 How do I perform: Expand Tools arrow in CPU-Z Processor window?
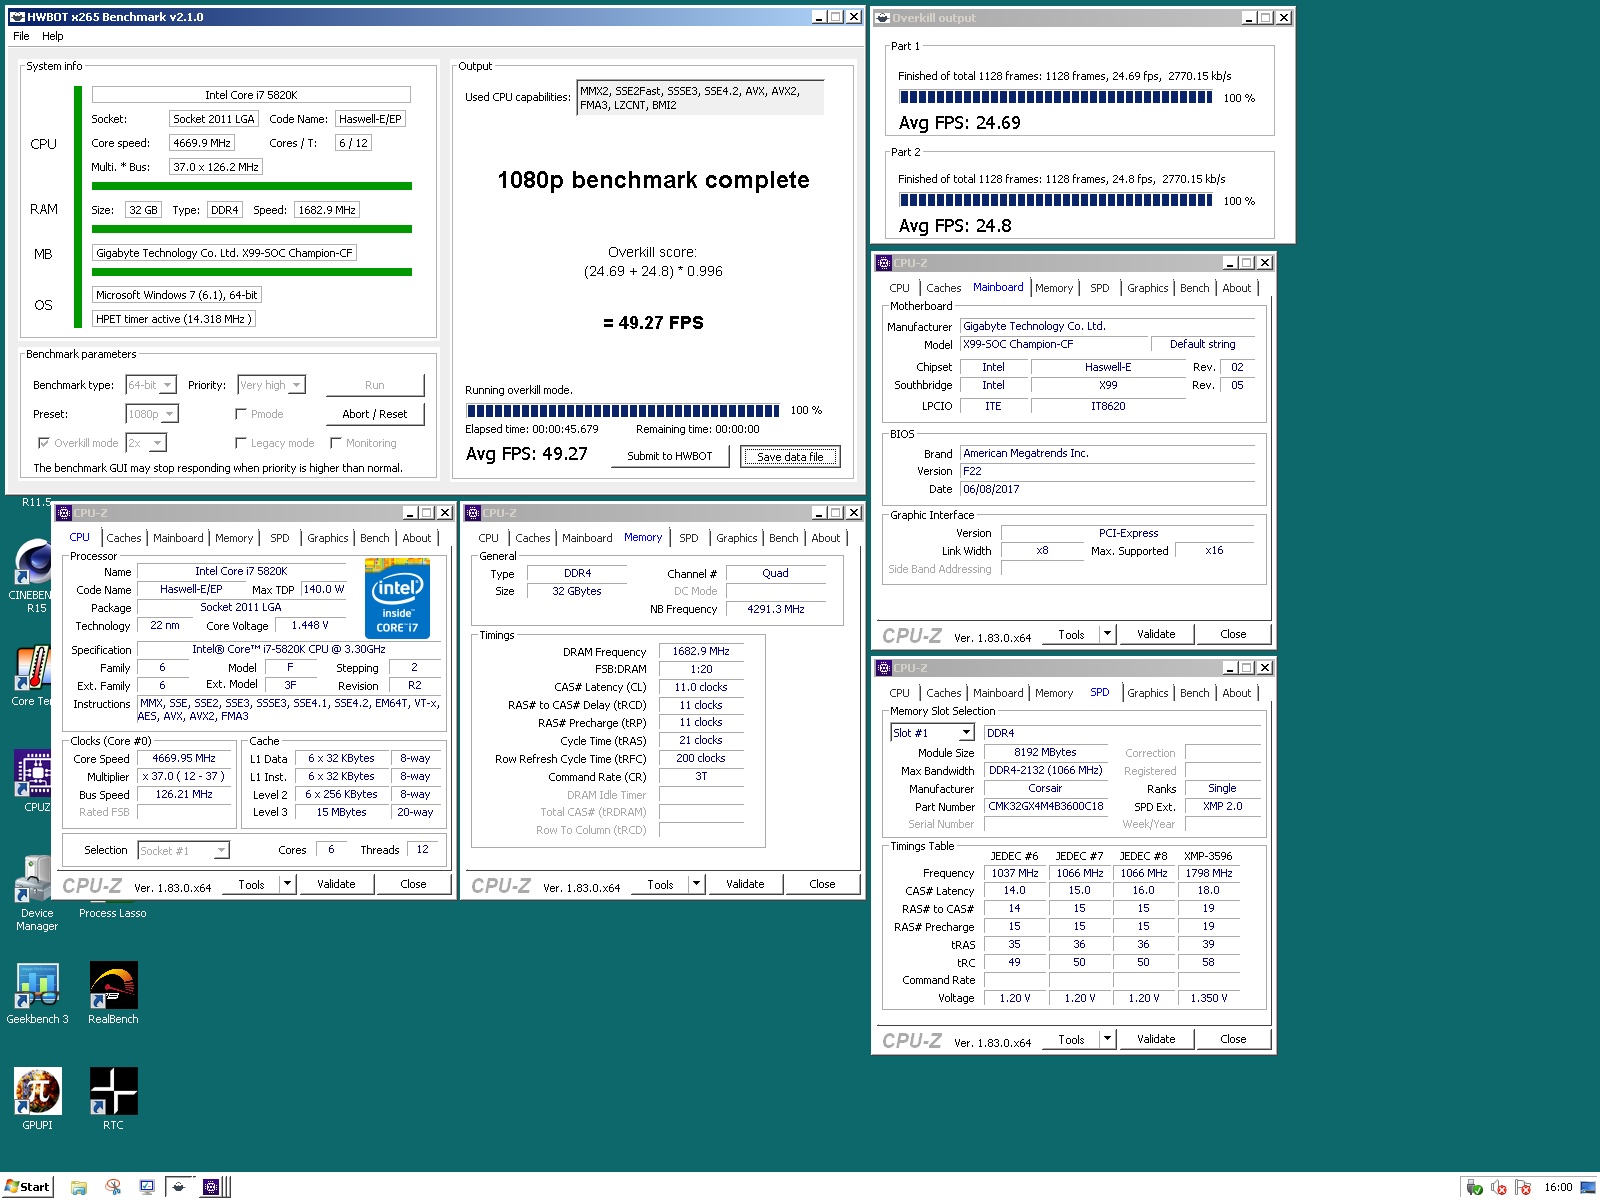288,884
